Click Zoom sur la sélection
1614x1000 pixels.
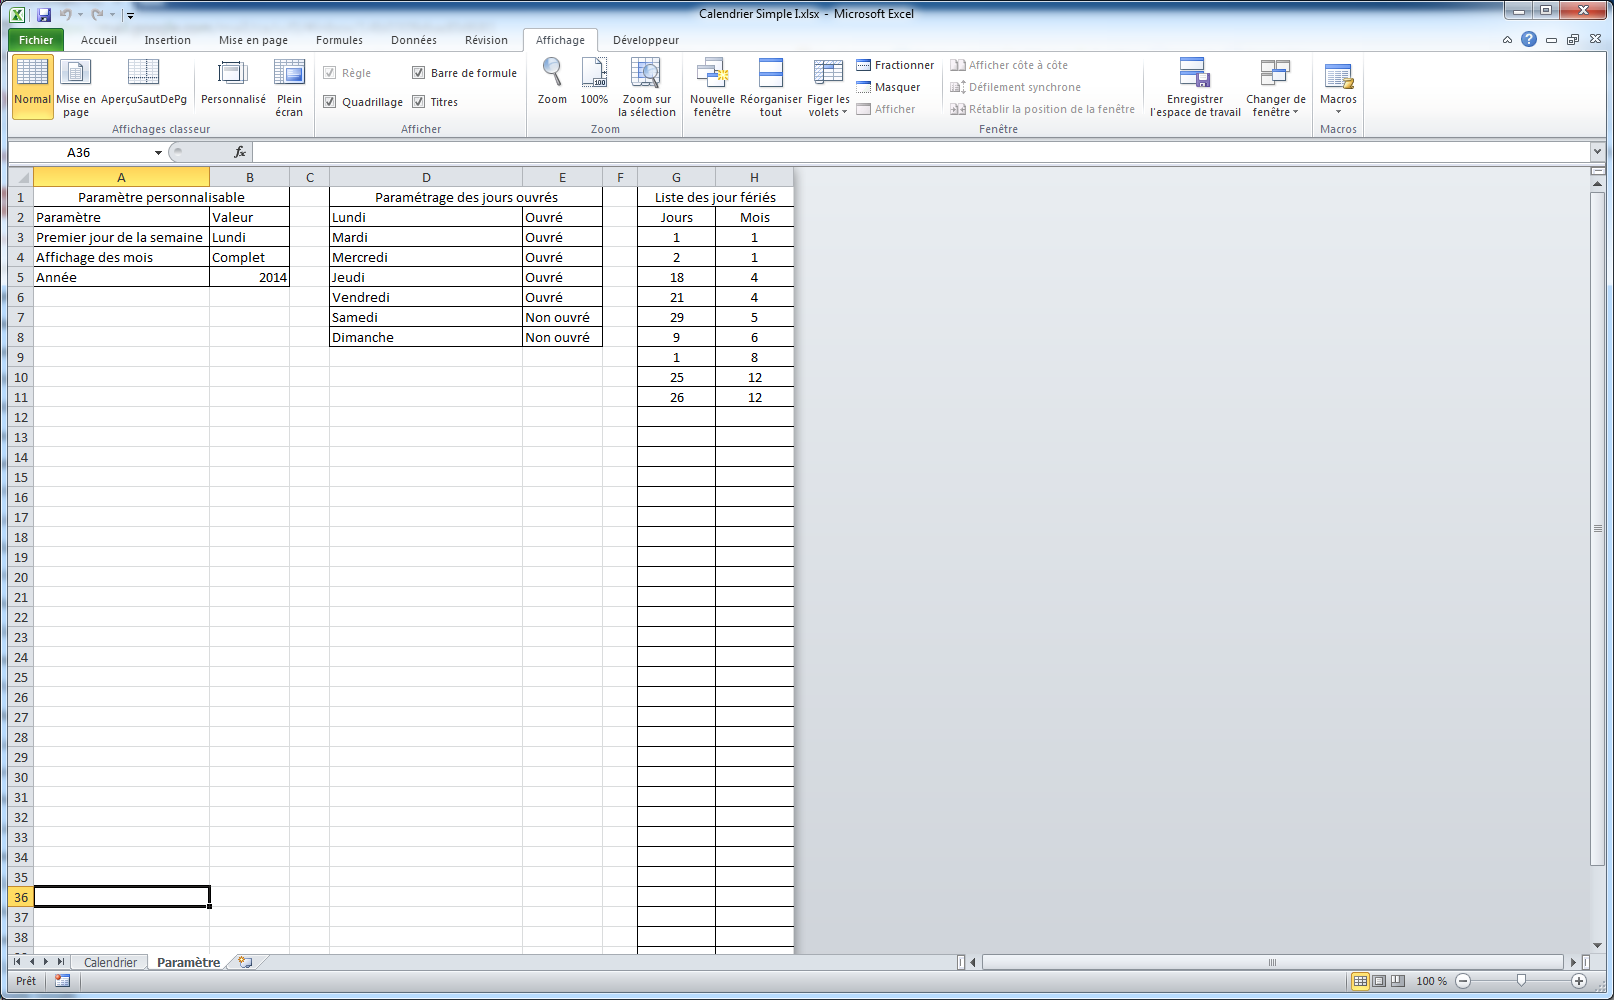coord(646,86)
